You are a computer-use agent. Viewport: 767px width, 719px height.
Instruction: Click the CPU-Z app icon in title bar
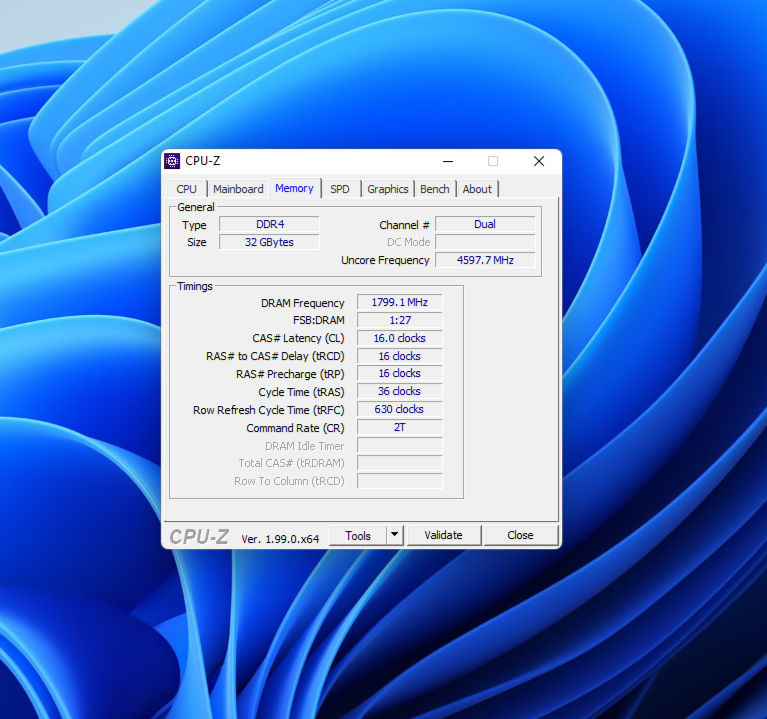click(172, 161)
